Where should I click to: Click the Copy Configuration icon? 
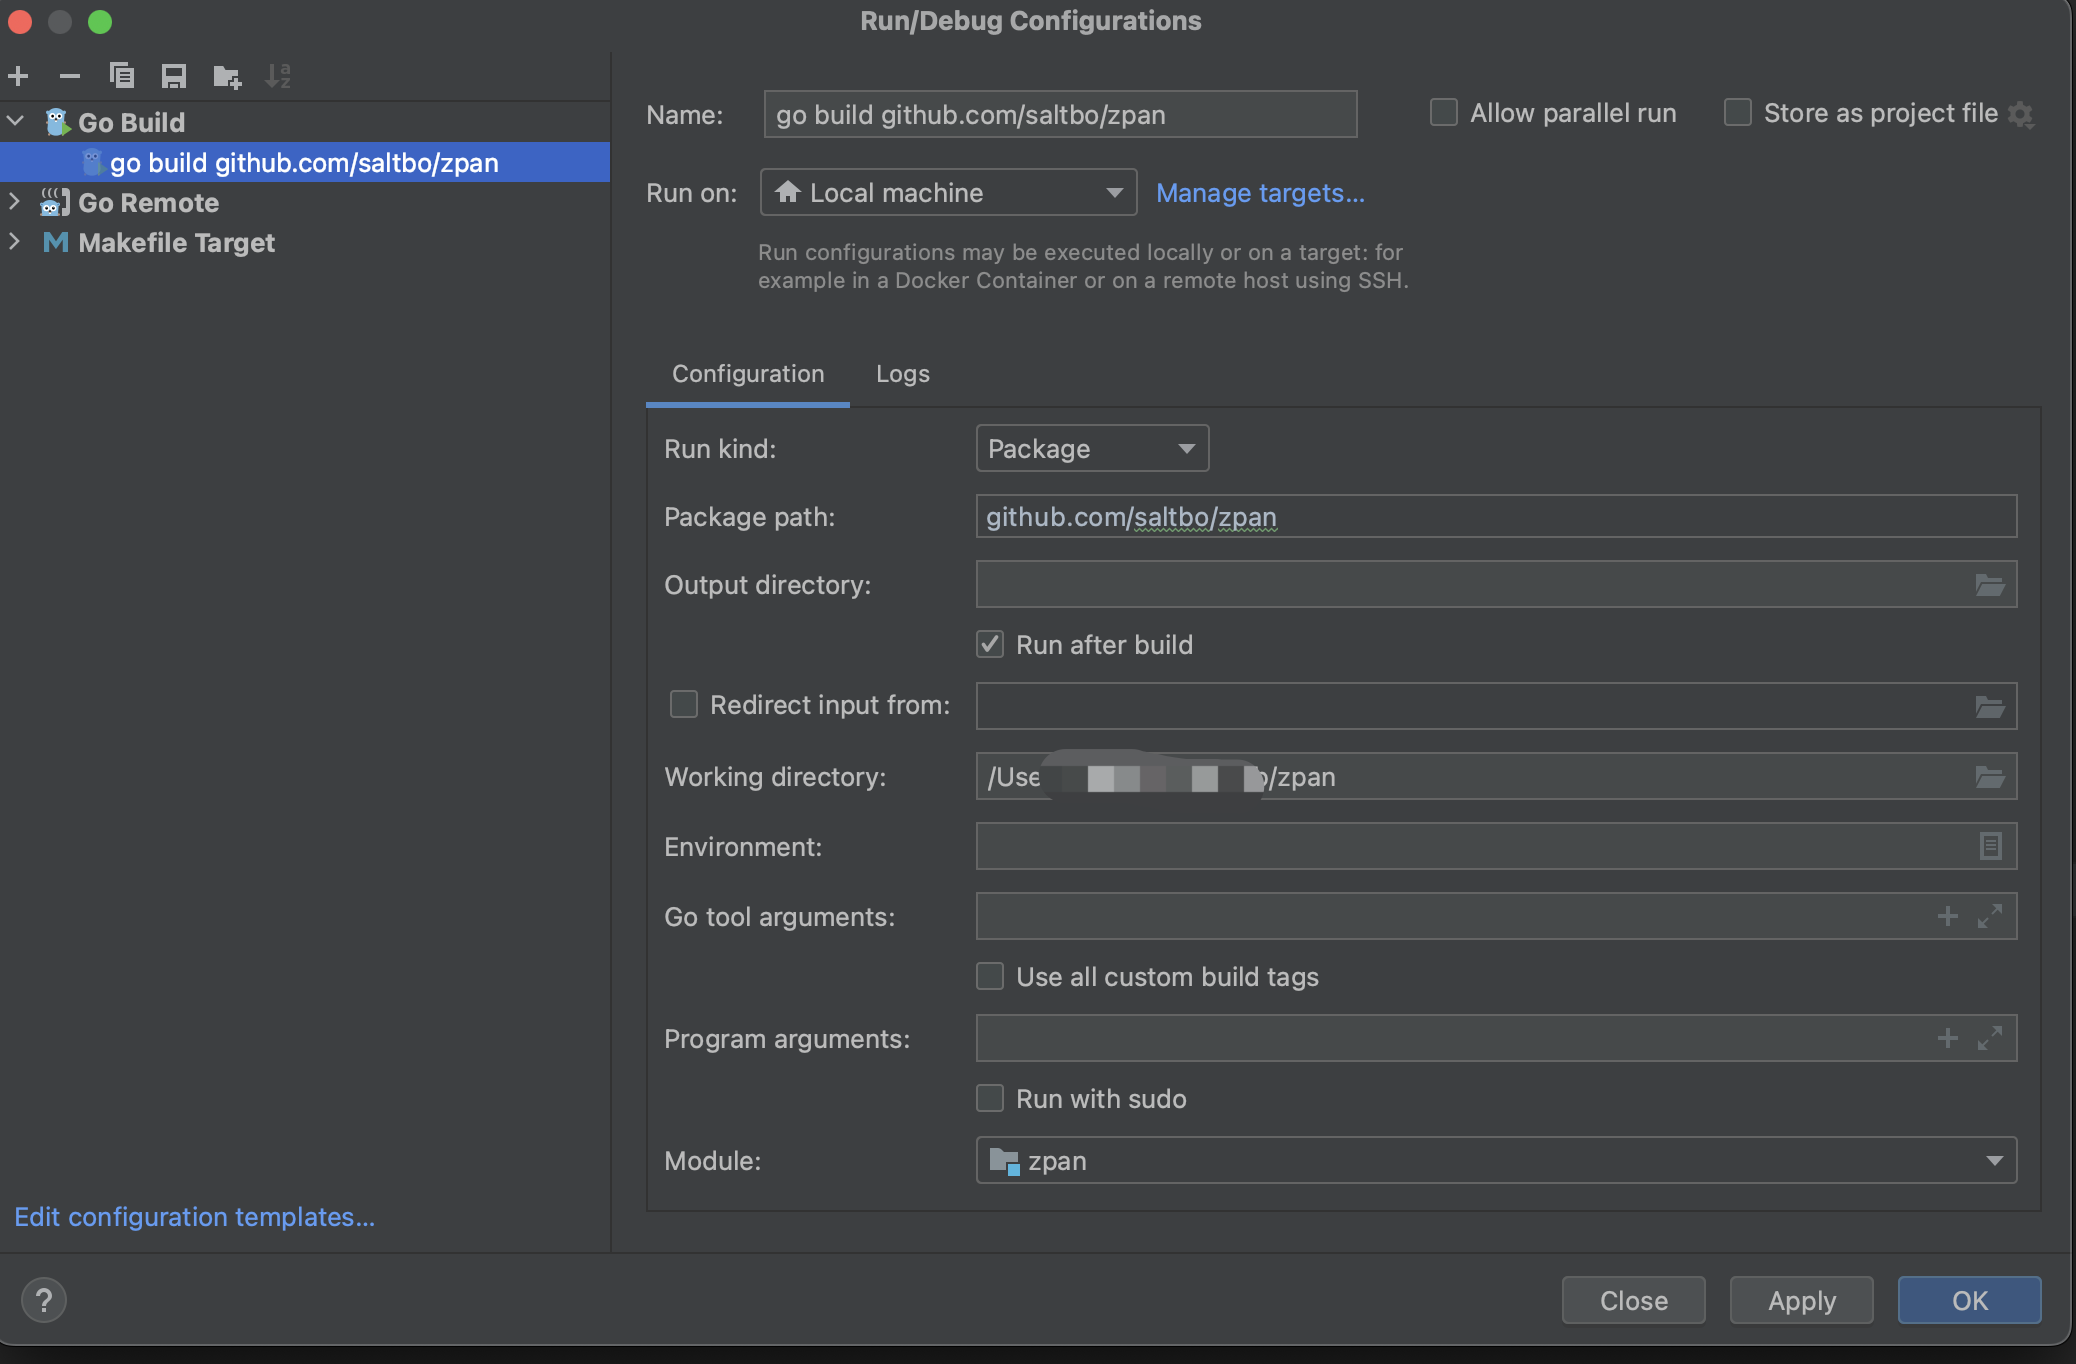tap(121, 76)
